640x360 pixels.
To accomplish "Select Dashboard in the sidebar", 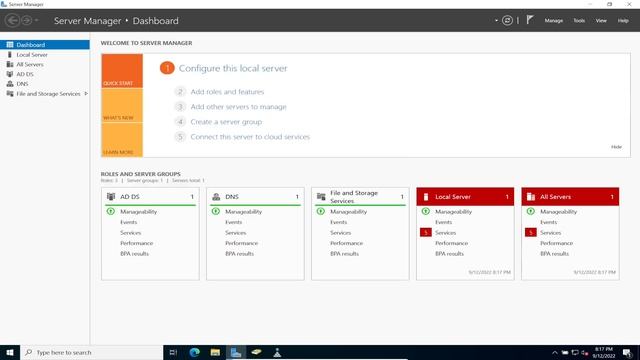I will point(45,44).
